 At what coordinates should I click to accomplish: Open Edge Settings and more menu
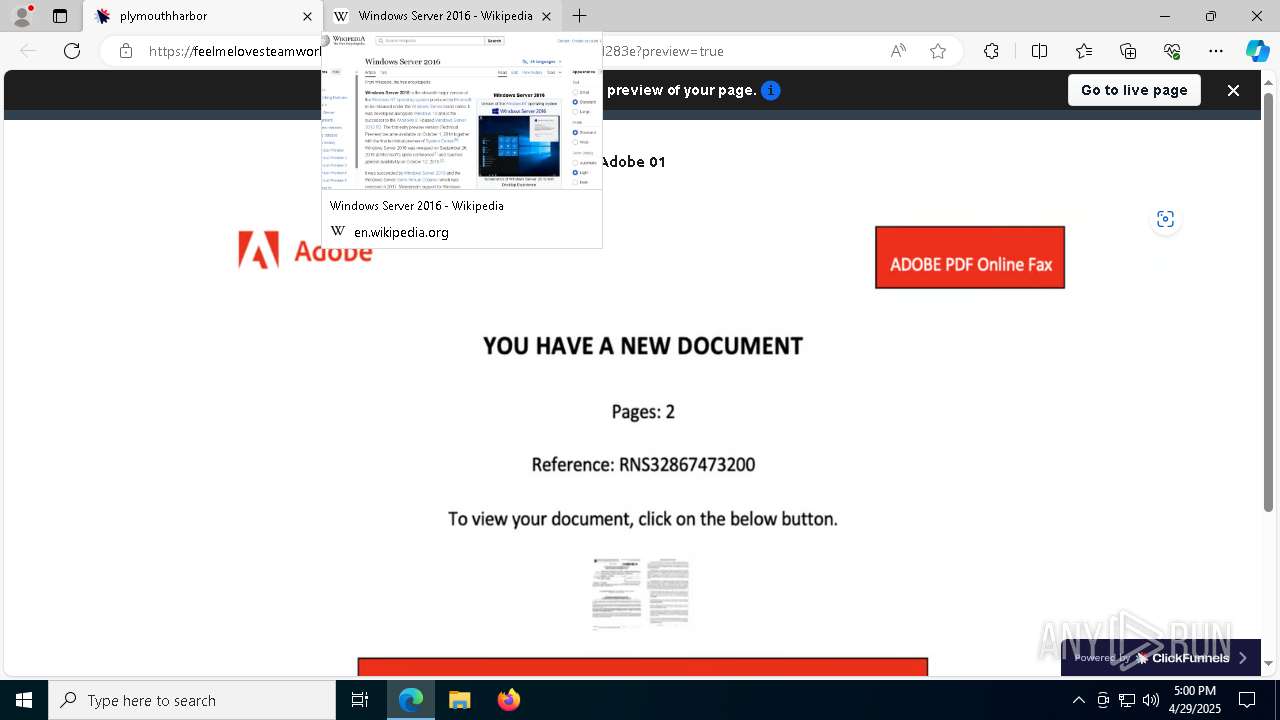pos(1216,51)
